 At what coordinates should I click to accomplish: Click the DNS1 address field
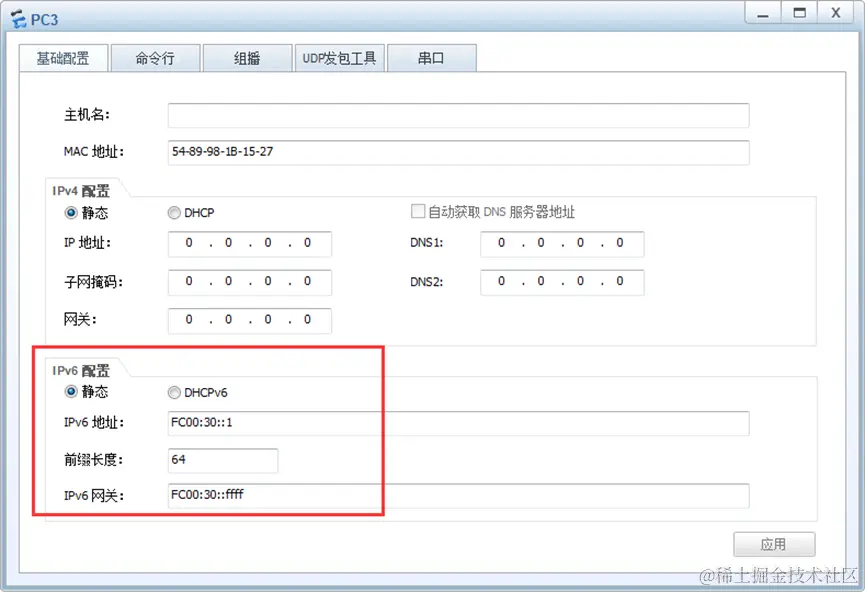tap(562, 244)
